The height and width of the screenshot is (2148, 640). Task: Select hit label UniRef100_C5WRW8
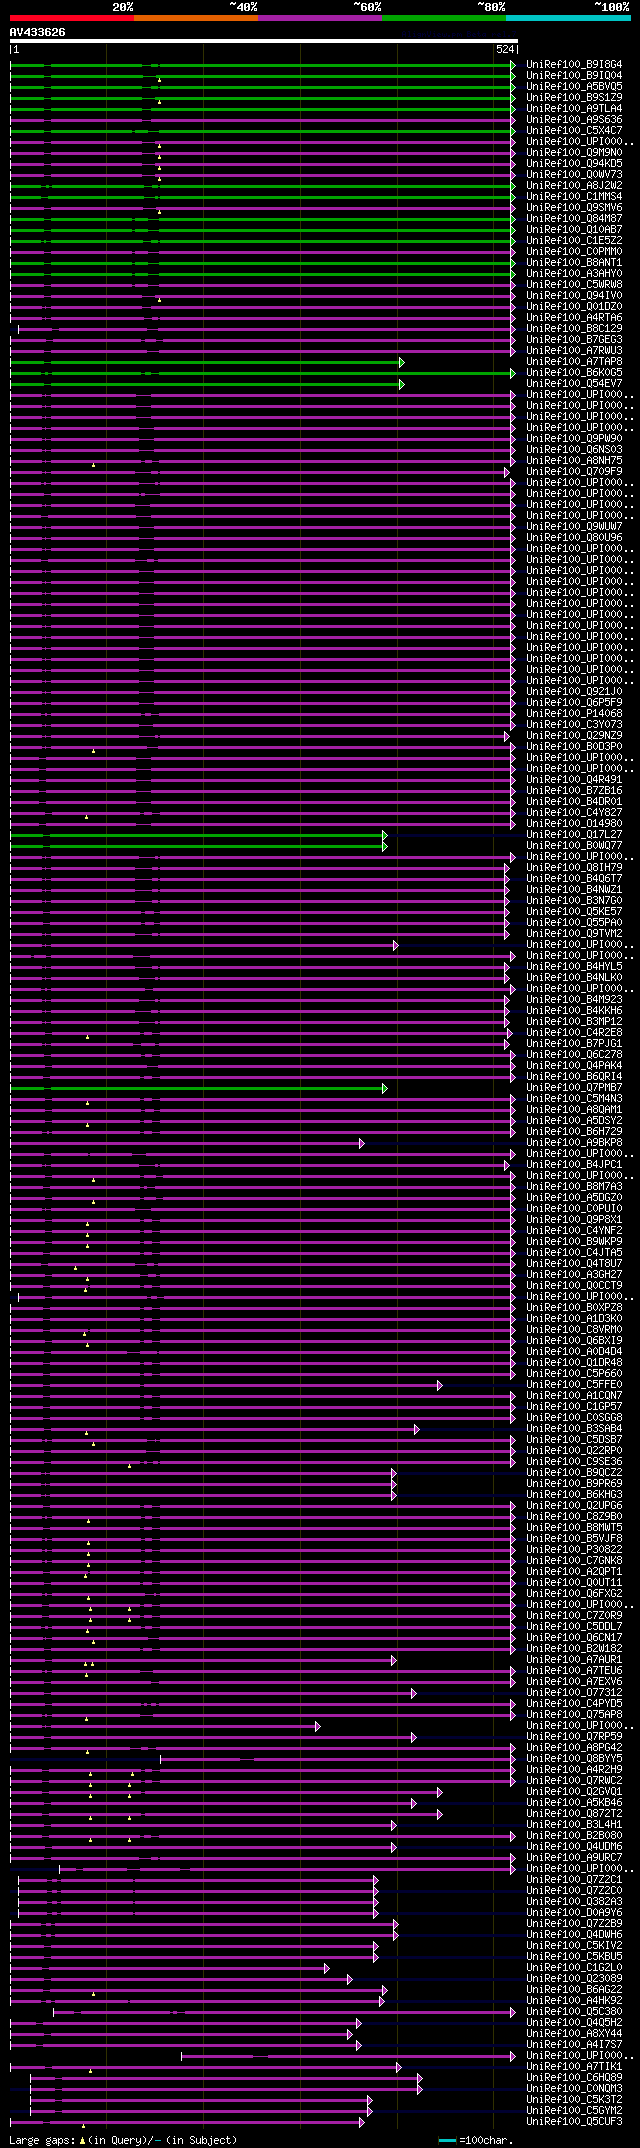[x=574, y=284]
